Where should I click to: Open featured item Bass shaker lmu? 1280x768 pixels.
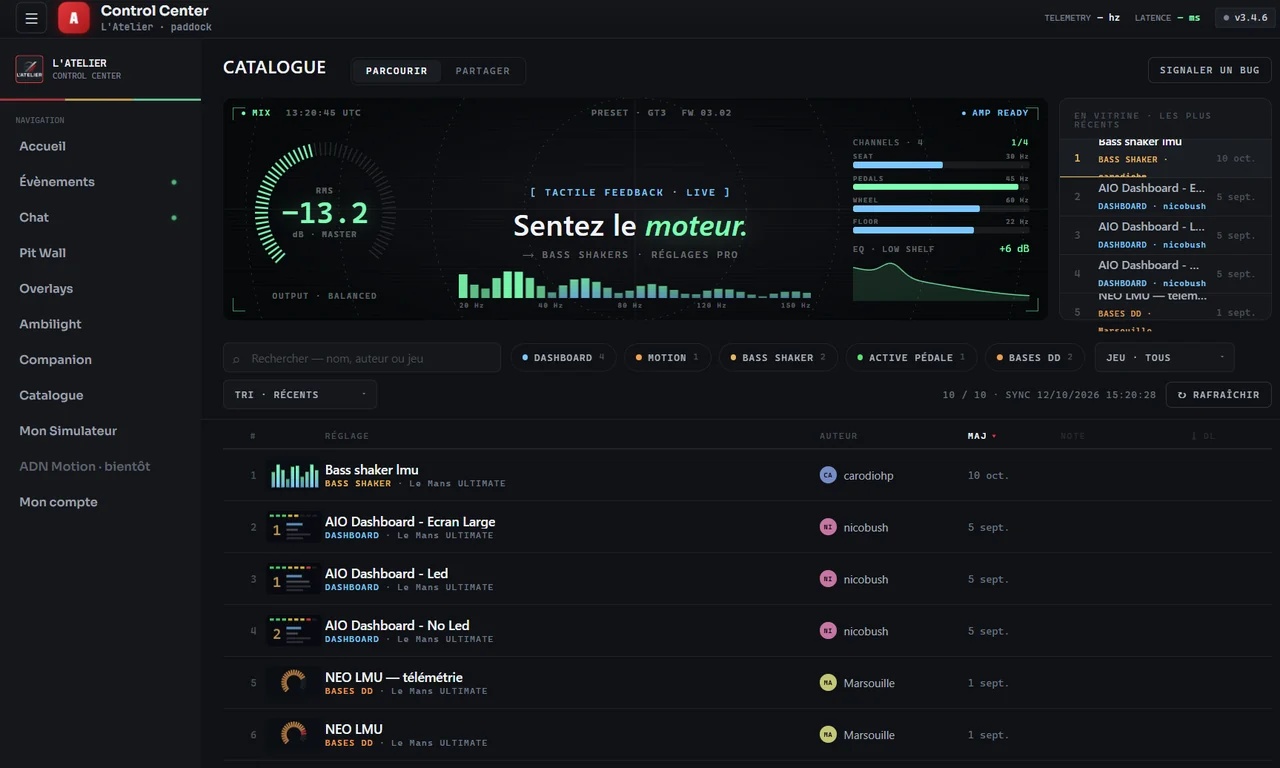click(x=1165, y=158)
